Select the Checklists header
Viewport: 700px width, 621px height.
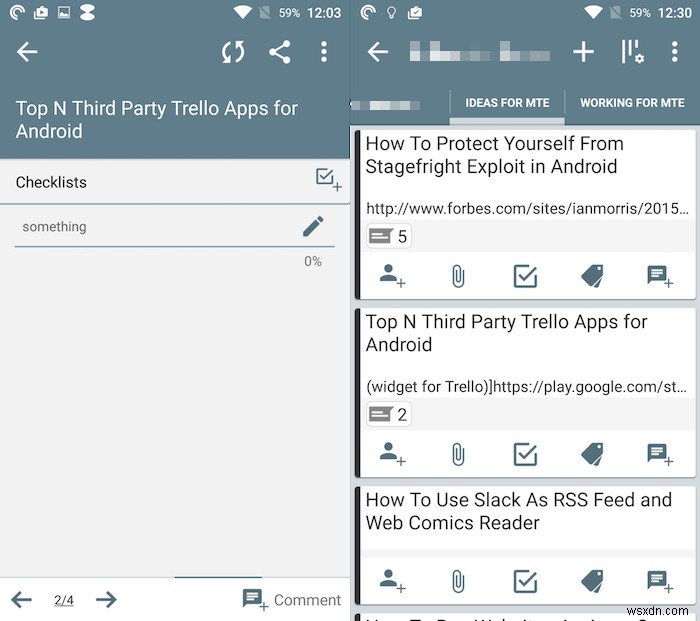coord(51,182)
